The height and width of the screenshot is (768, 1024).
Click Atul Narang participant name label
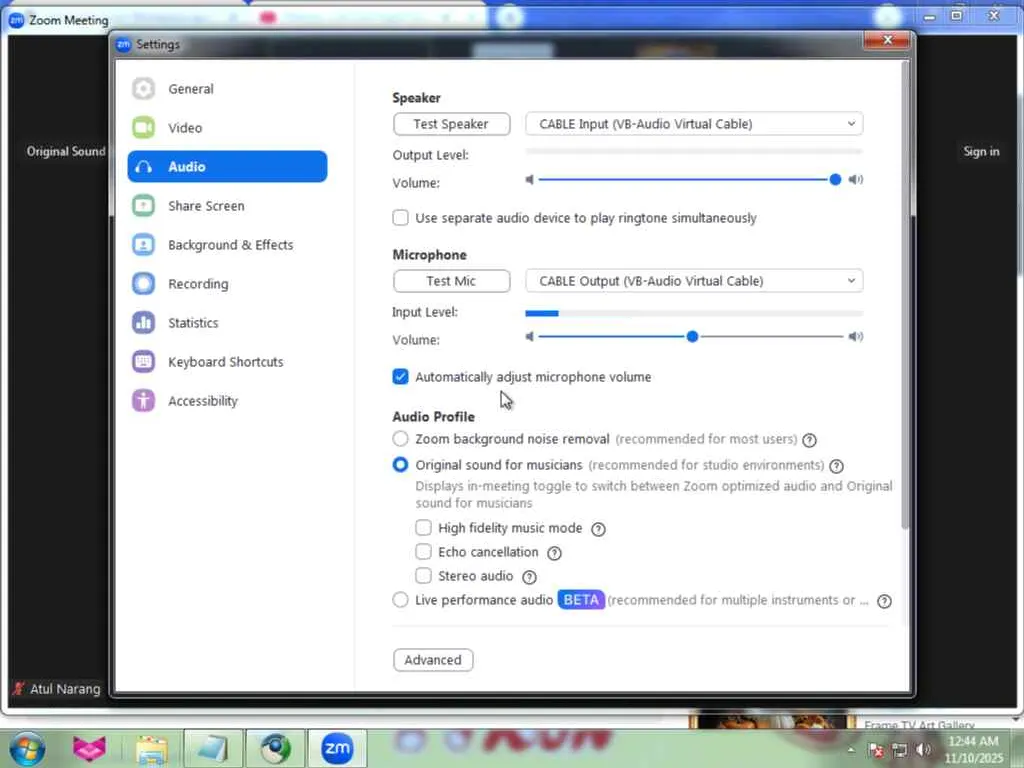point(65,689)
